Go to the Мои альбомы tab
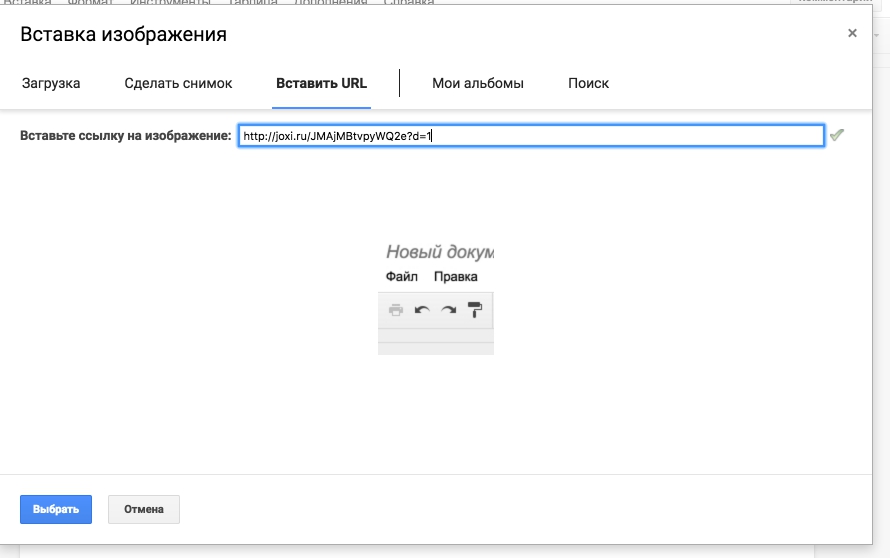Screen dimensions: 890x558 point(477,83)
